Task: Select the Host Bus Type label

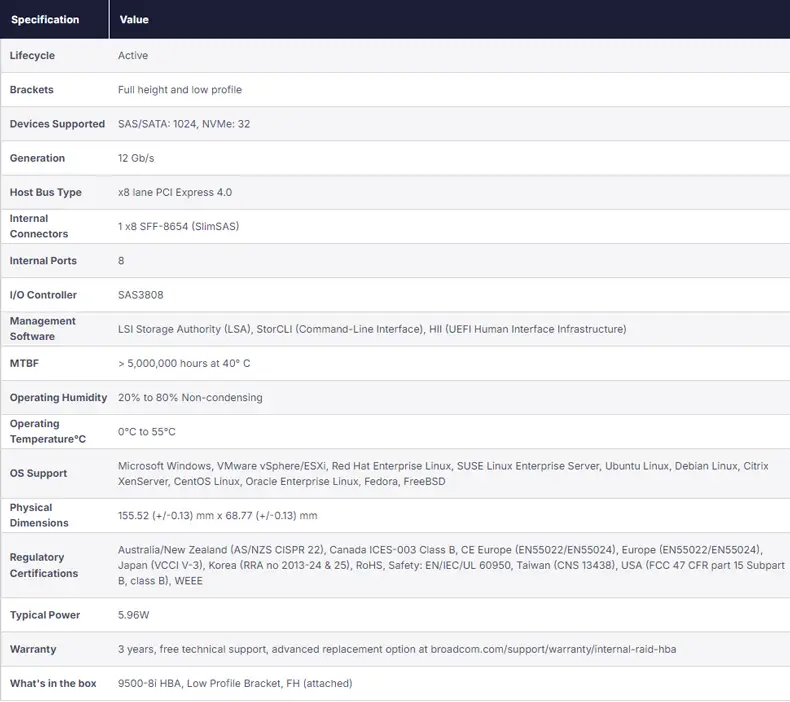Action: click(x=45, y=193)
